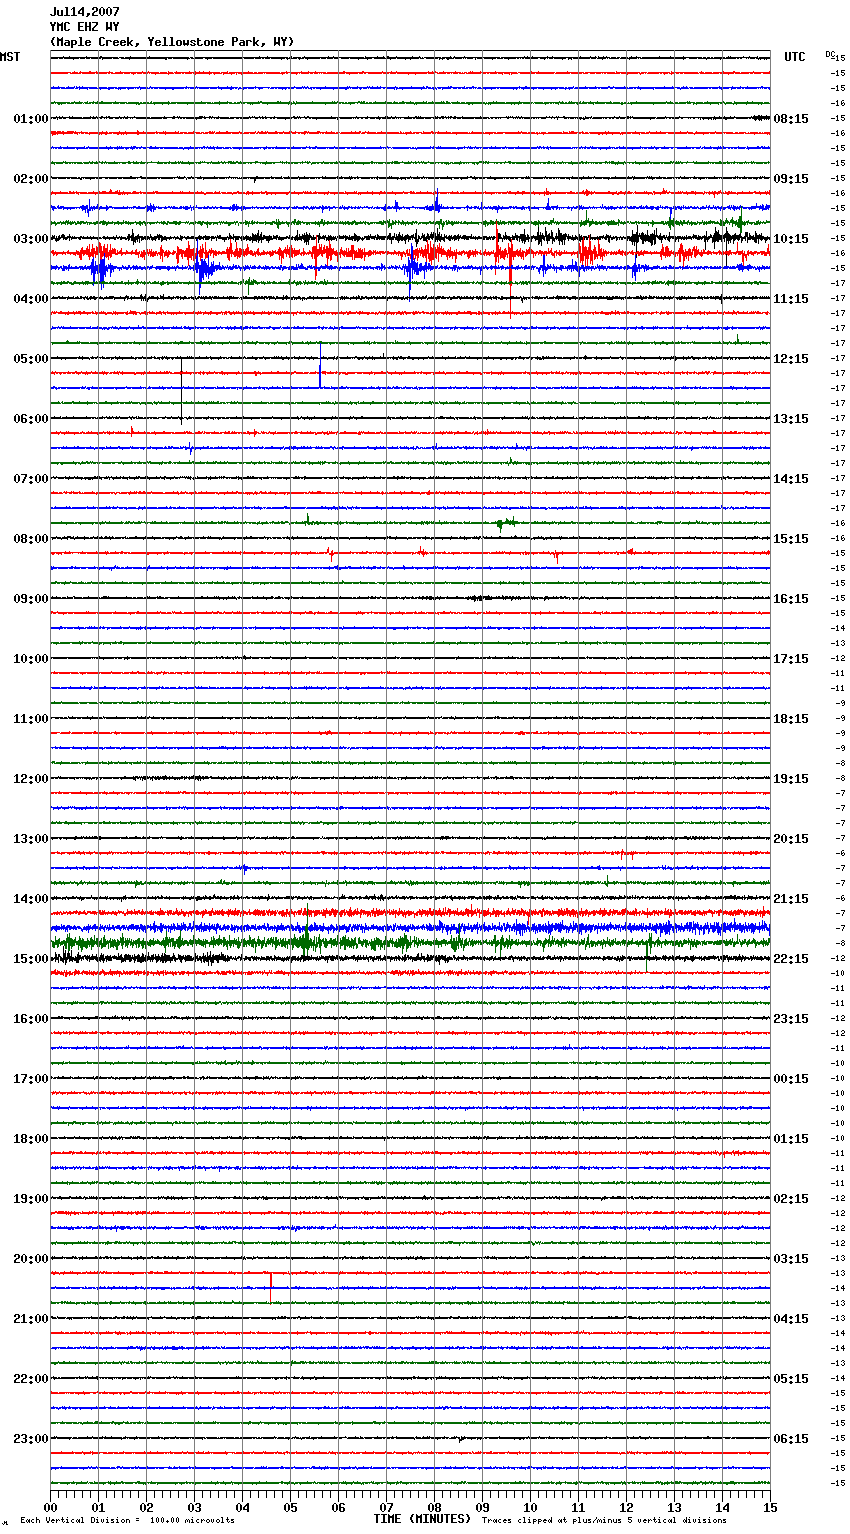Screen dimensions: 850x1534
Task: Click the 10 minute tick label
Action: pyautogui.click(x=530, y=1508)
